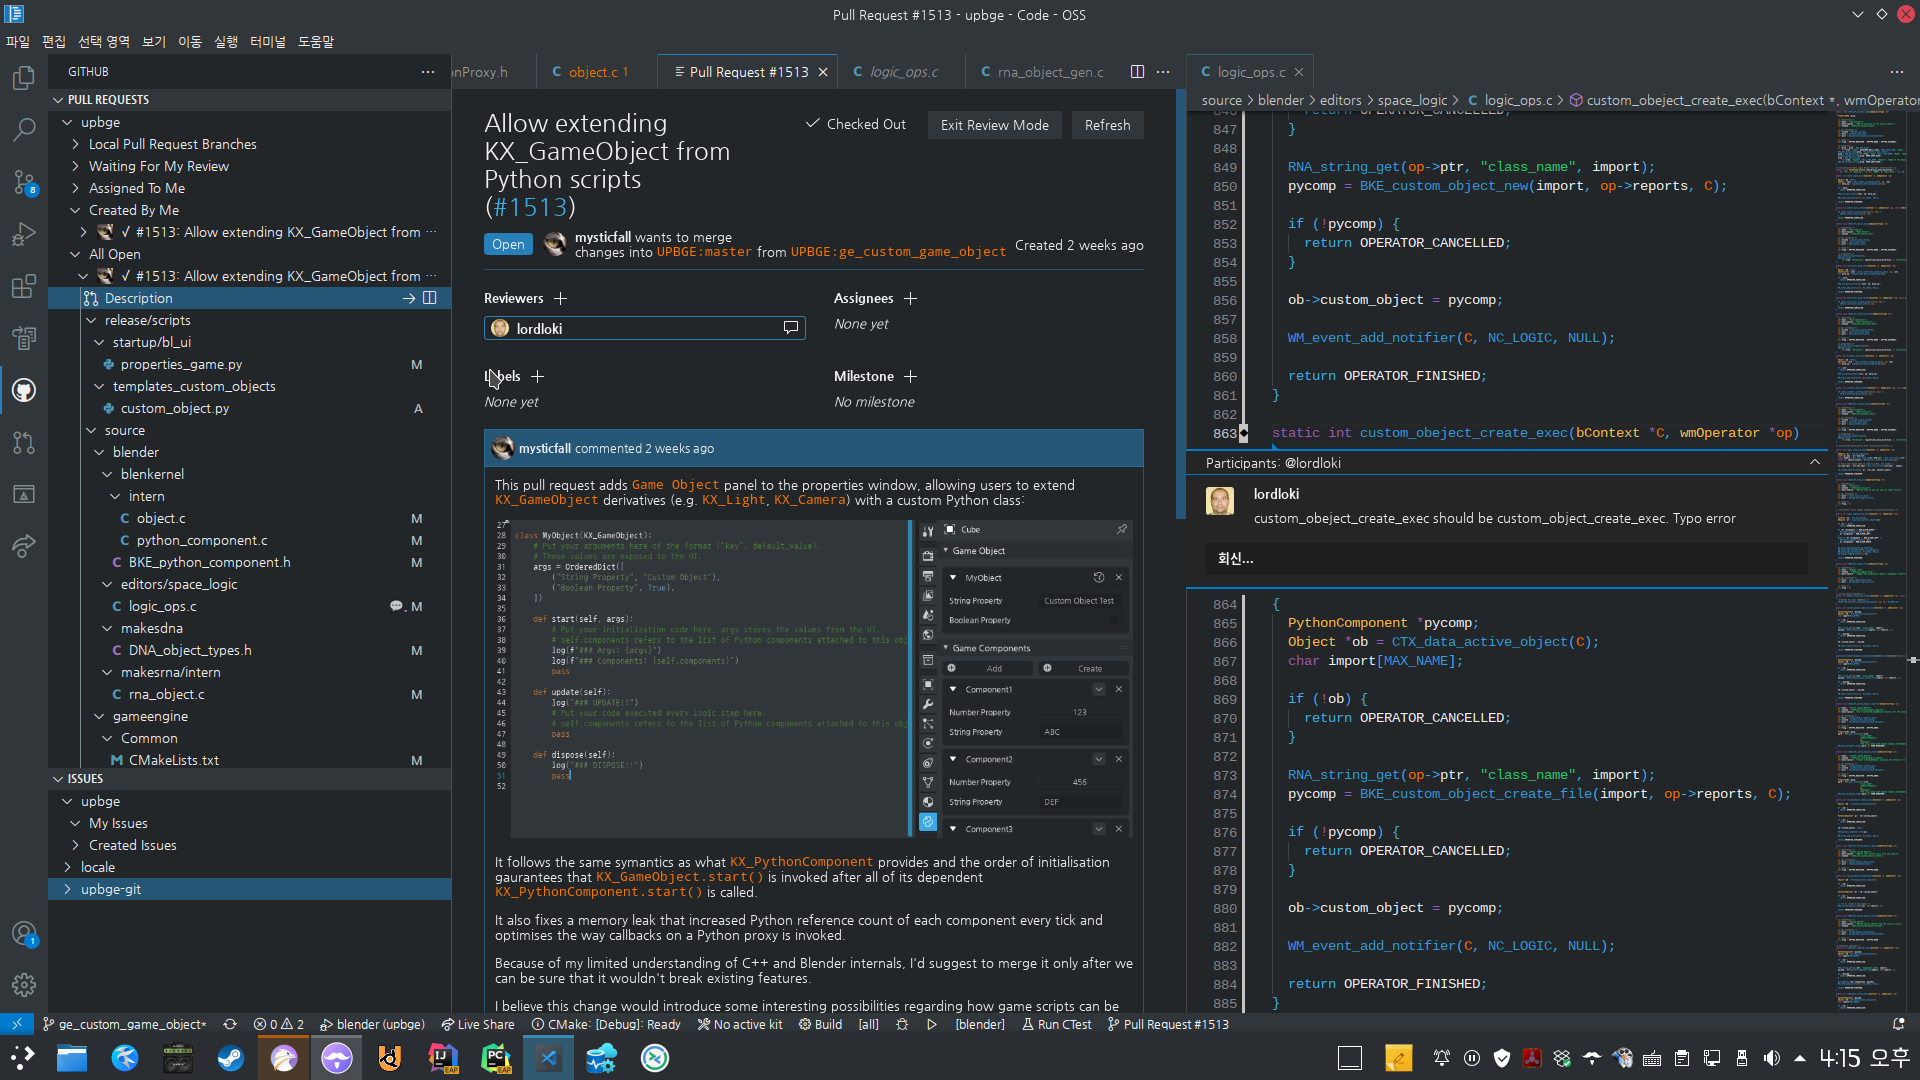Open PyCharm from the taskbar

click(496, 1058)
